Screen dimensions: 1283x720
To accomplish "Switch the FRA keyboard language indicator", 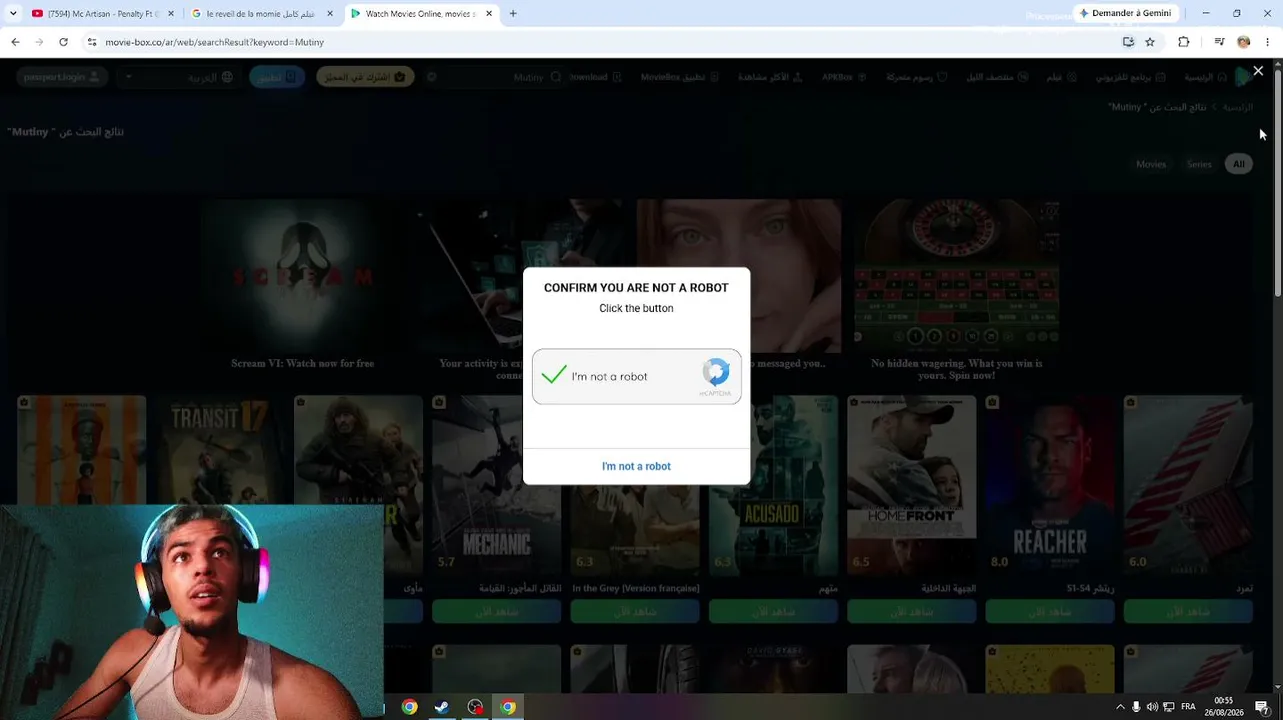I will 1188,707.
